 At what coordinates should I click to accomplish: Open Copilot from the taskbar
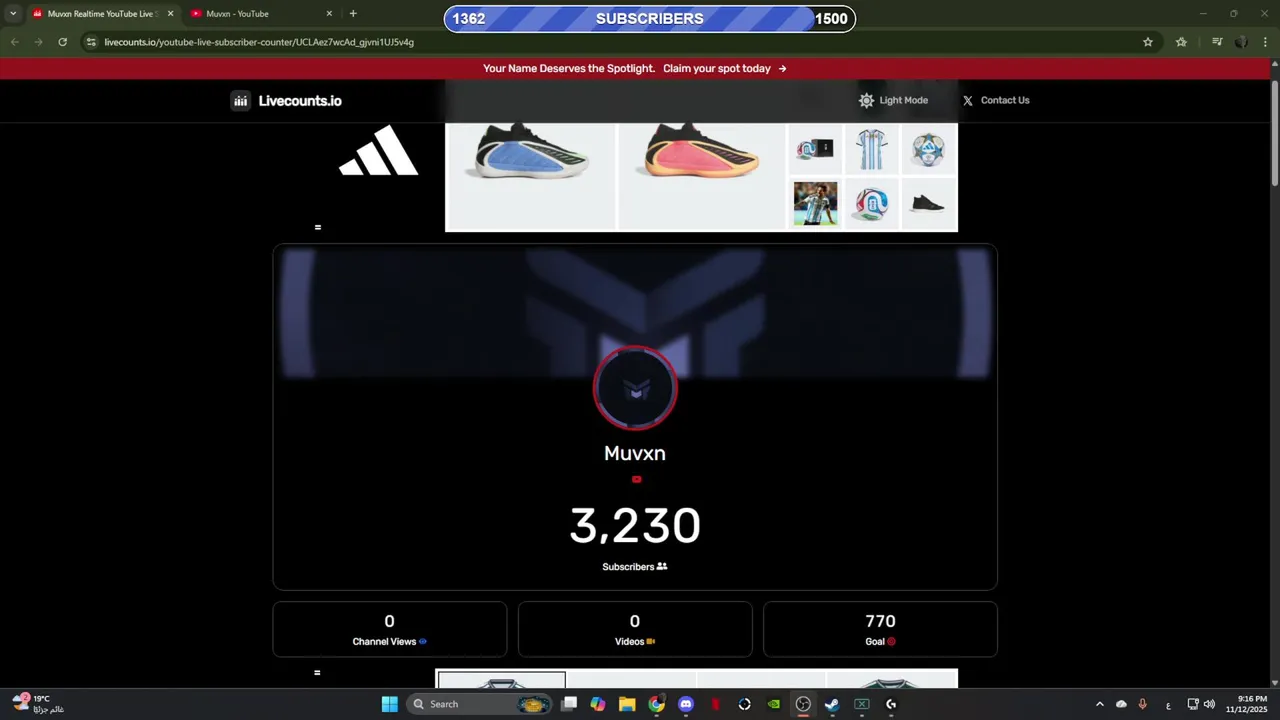(598, 704)
